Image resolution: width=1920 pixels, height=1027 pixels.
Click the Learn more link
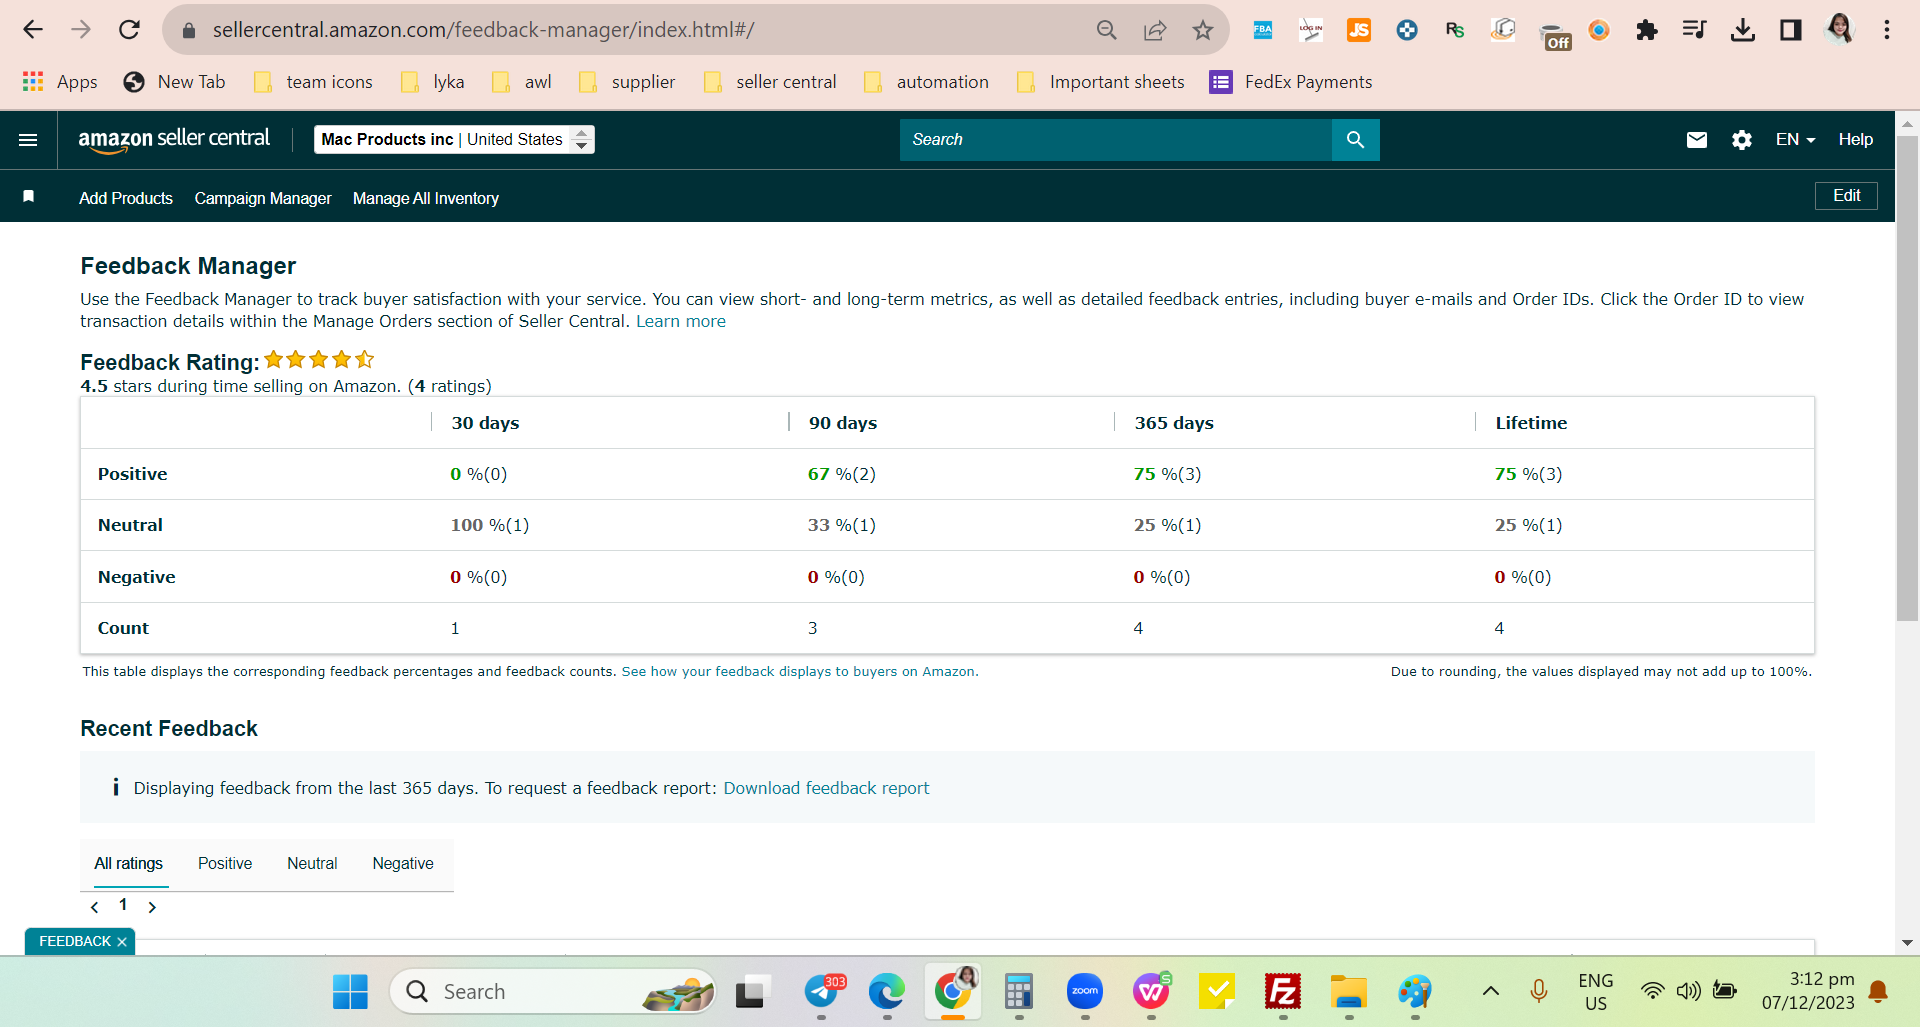tap(681, 321)
